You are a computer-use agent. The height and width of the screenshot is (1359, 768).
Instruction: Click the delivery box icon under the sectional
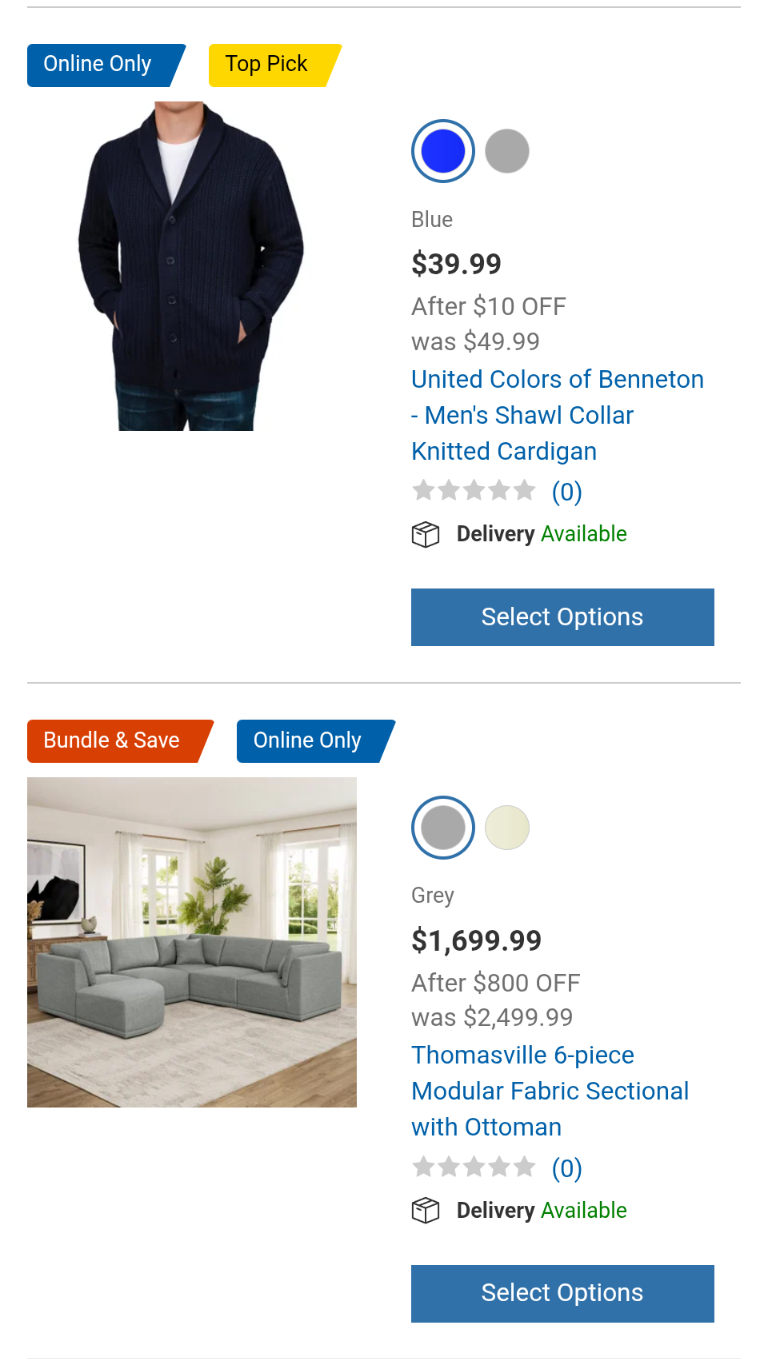[x=426, y=1211]
